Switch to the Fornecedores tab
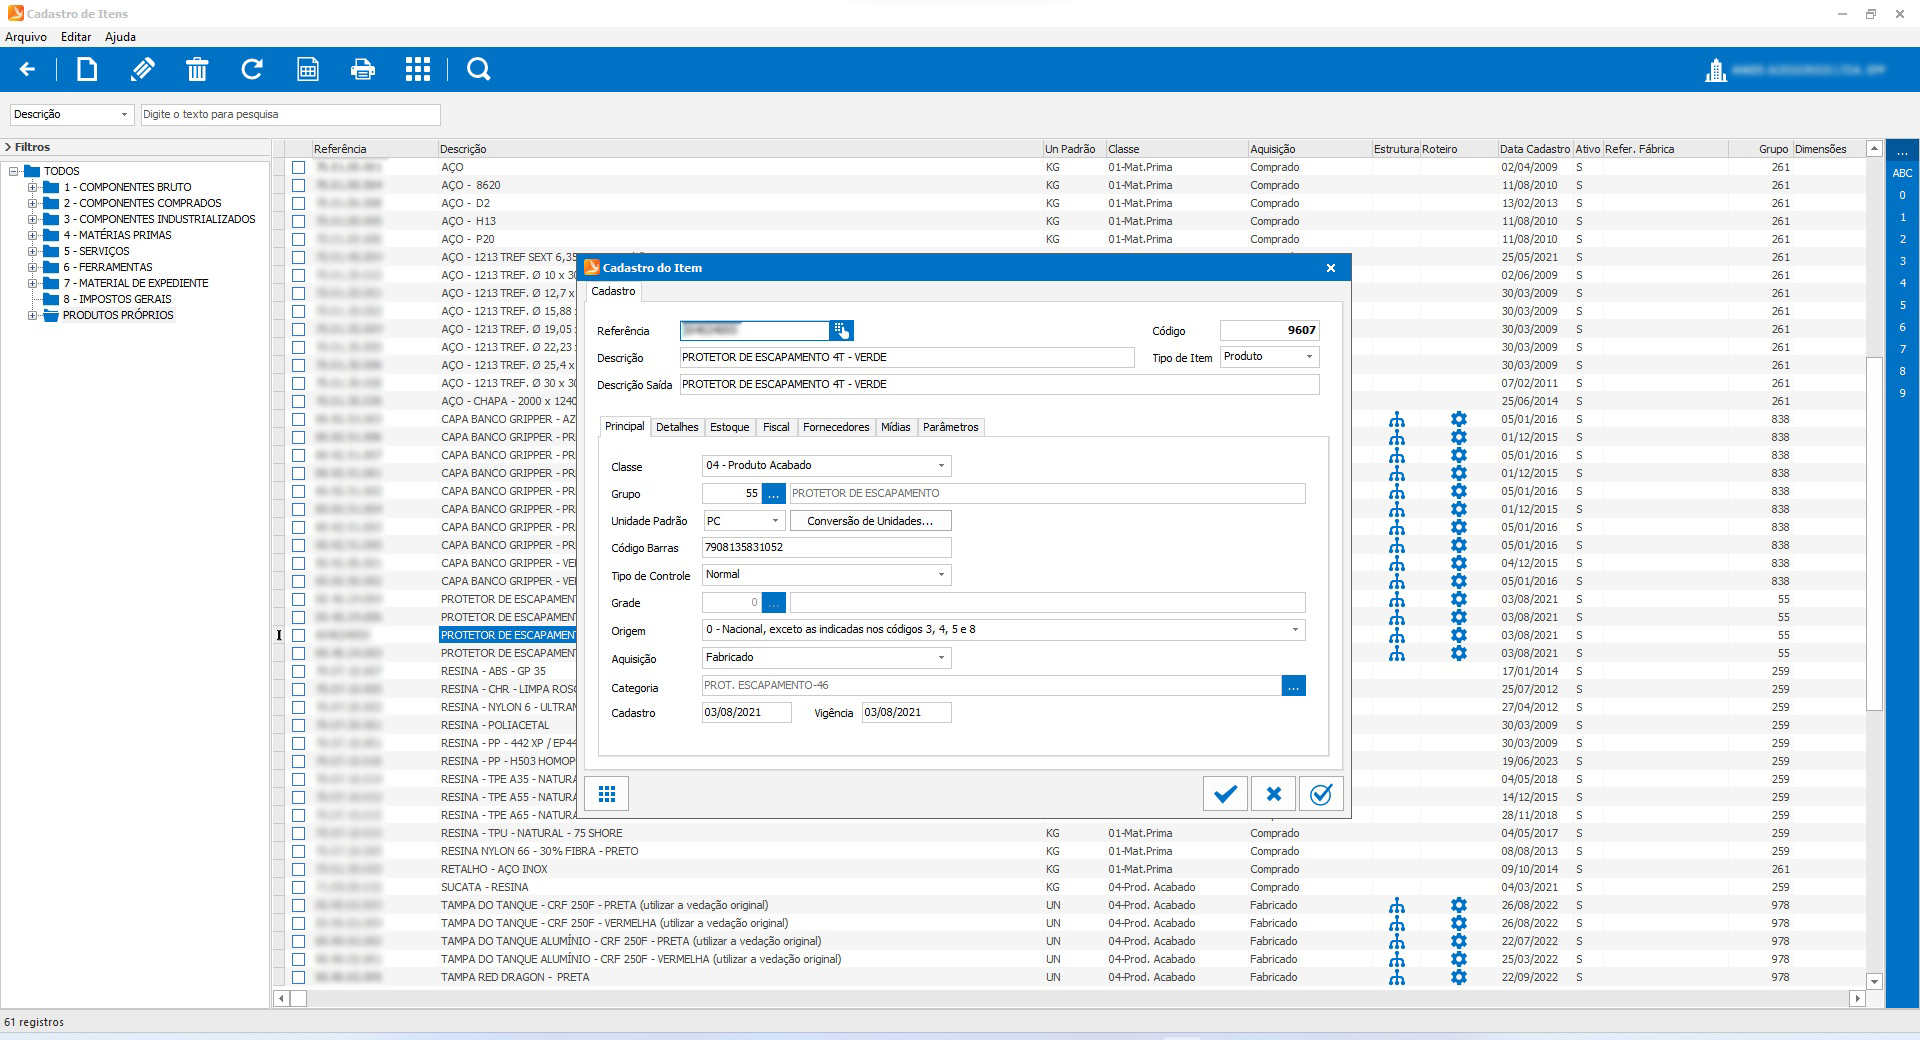The width and height of the screenshot is (1920, 1040). (836, 427)
